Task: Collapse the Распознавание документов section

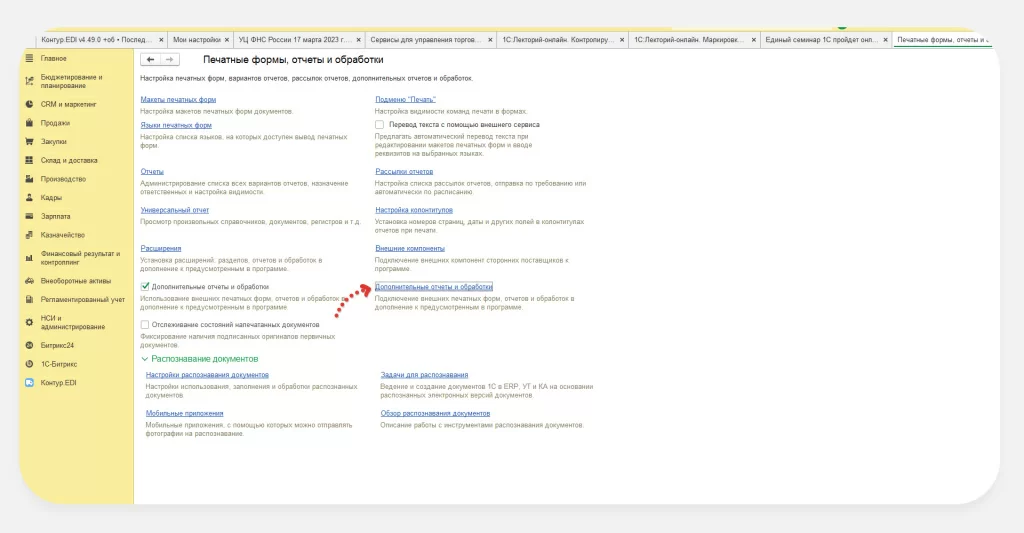Action: 145,358
